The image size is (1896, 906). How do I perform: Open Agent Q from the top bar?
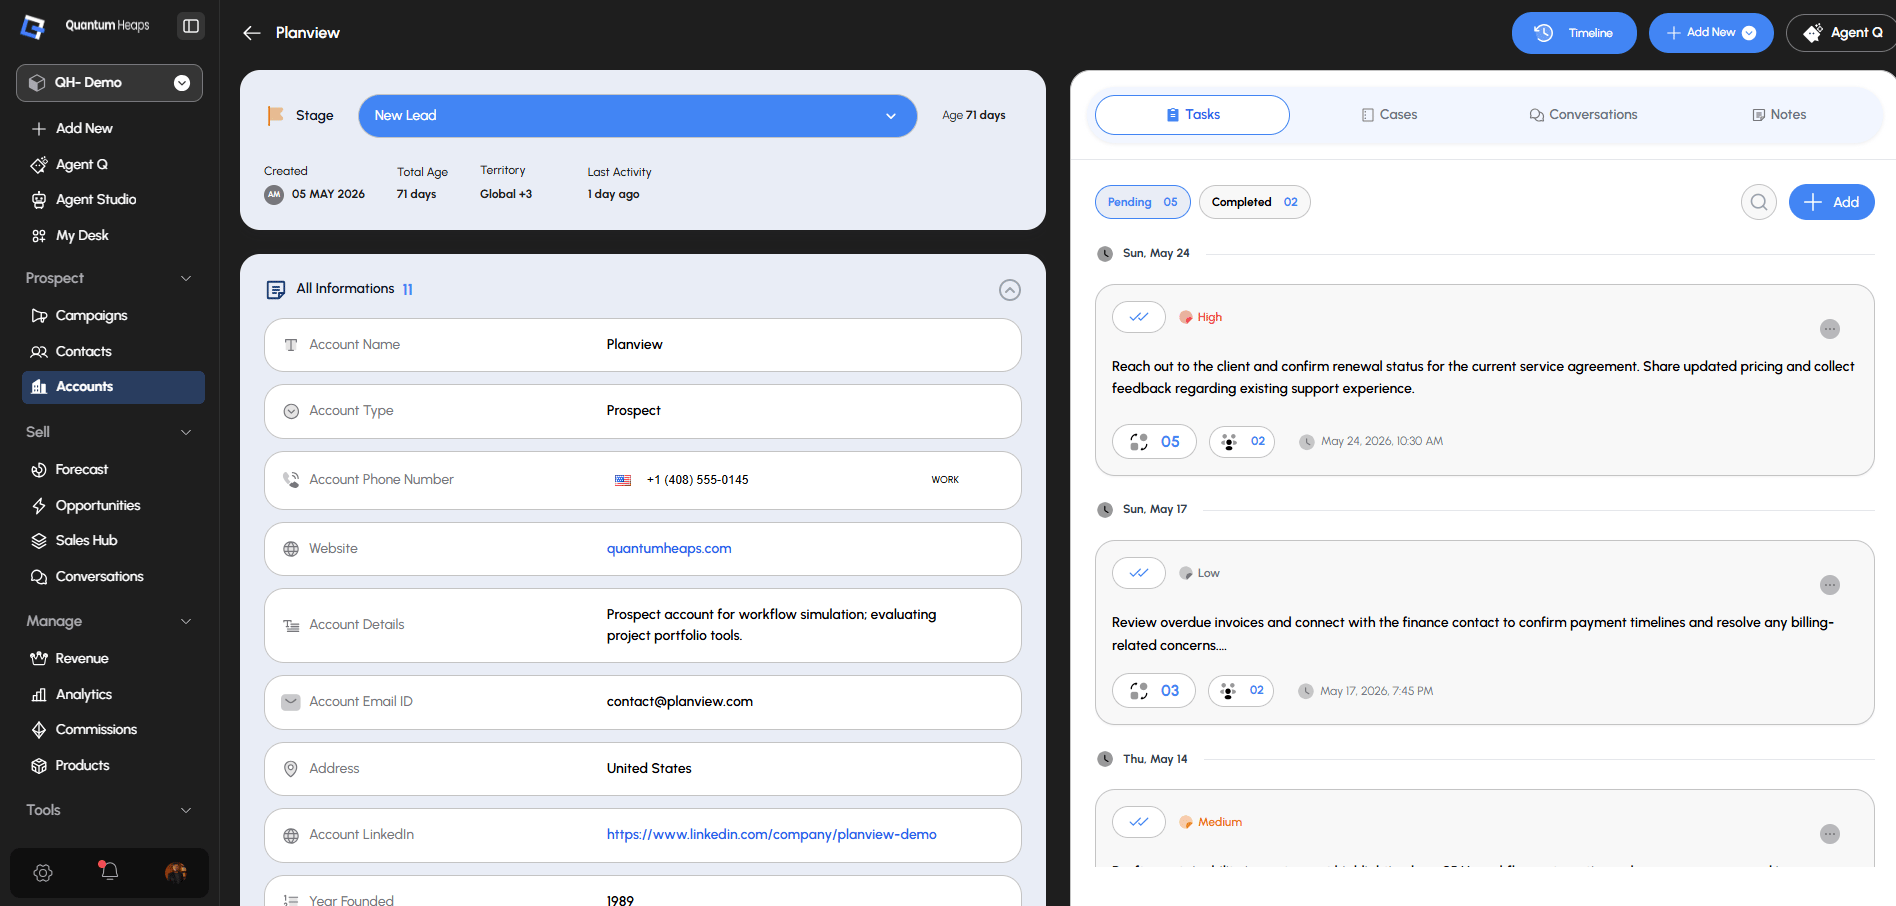tap(1843, 33)
